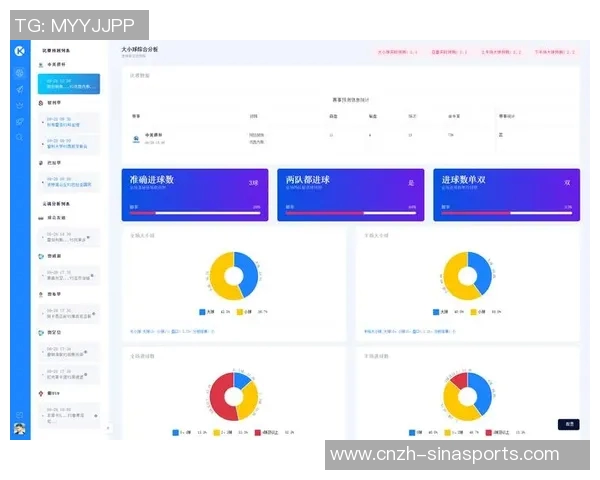Screen dimensions: 600x480
Task: Open the match card timed 14:30
Action: click(69, 237)
